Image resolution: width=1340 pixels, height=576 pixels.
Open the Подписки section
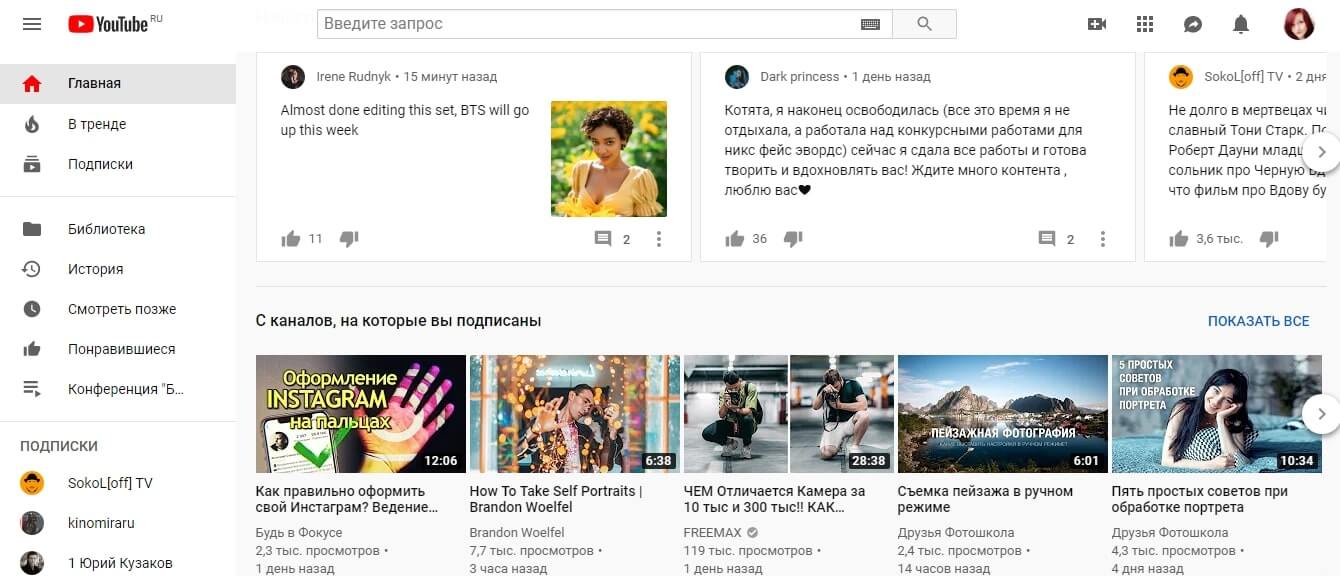tap(87, 164)
